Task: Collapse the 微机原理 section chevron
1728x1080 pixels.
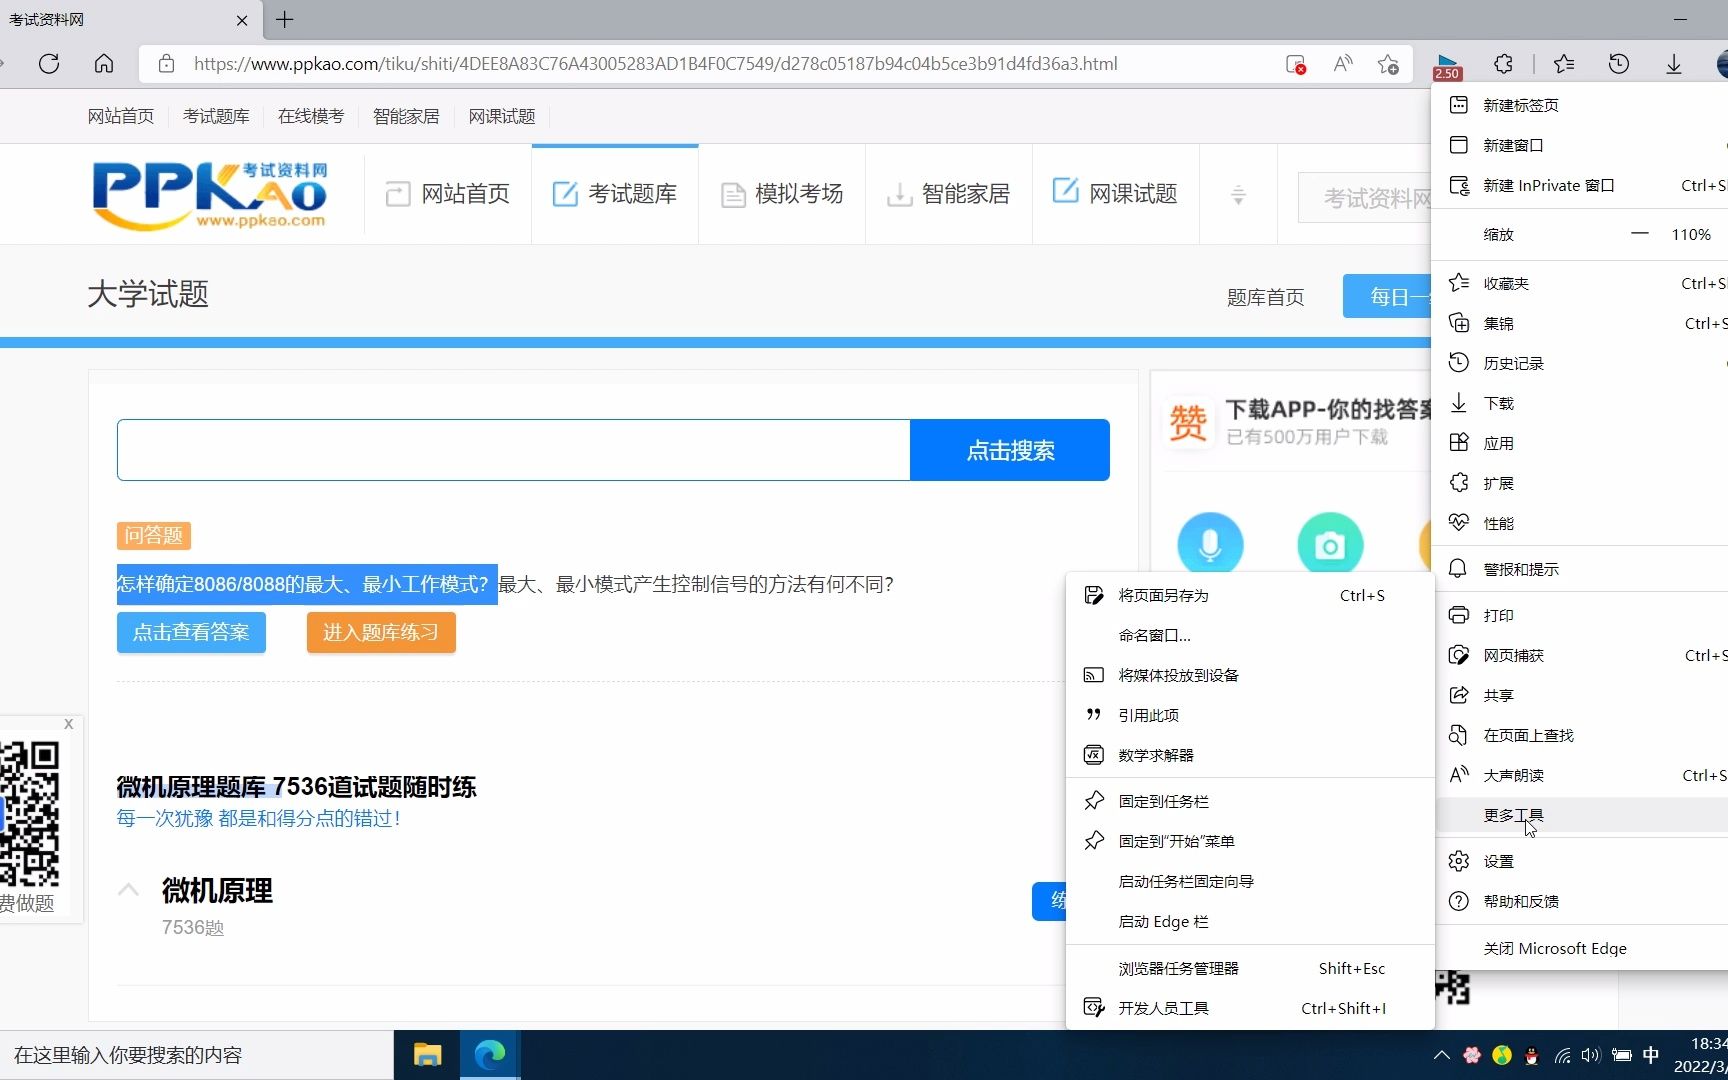Action: tap(128, 889)
